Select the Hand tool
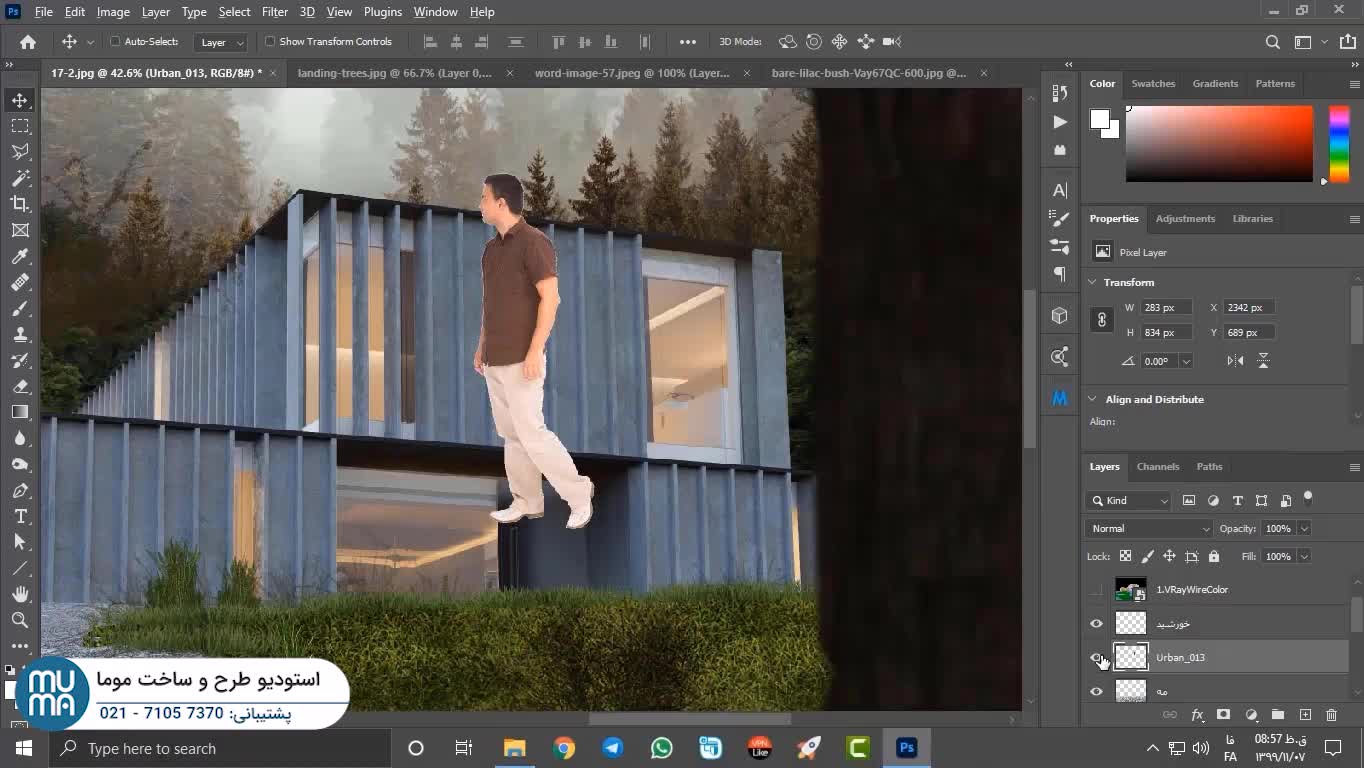 click(20, 594)
